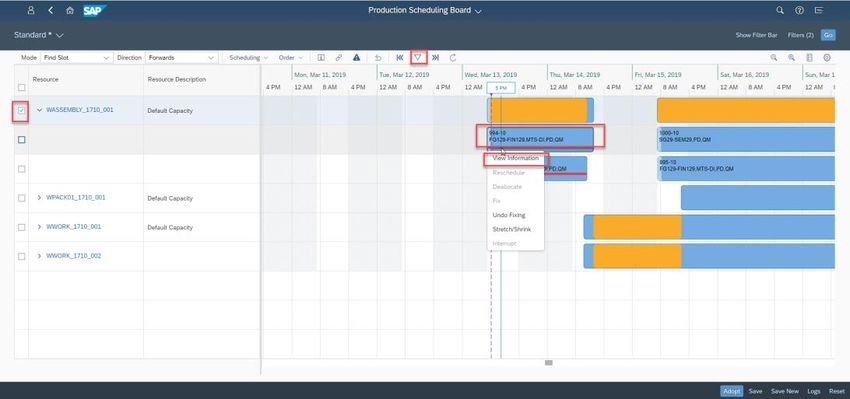
Task: Click the undo arrow in toolbar
Action: (x=378, y=57)
